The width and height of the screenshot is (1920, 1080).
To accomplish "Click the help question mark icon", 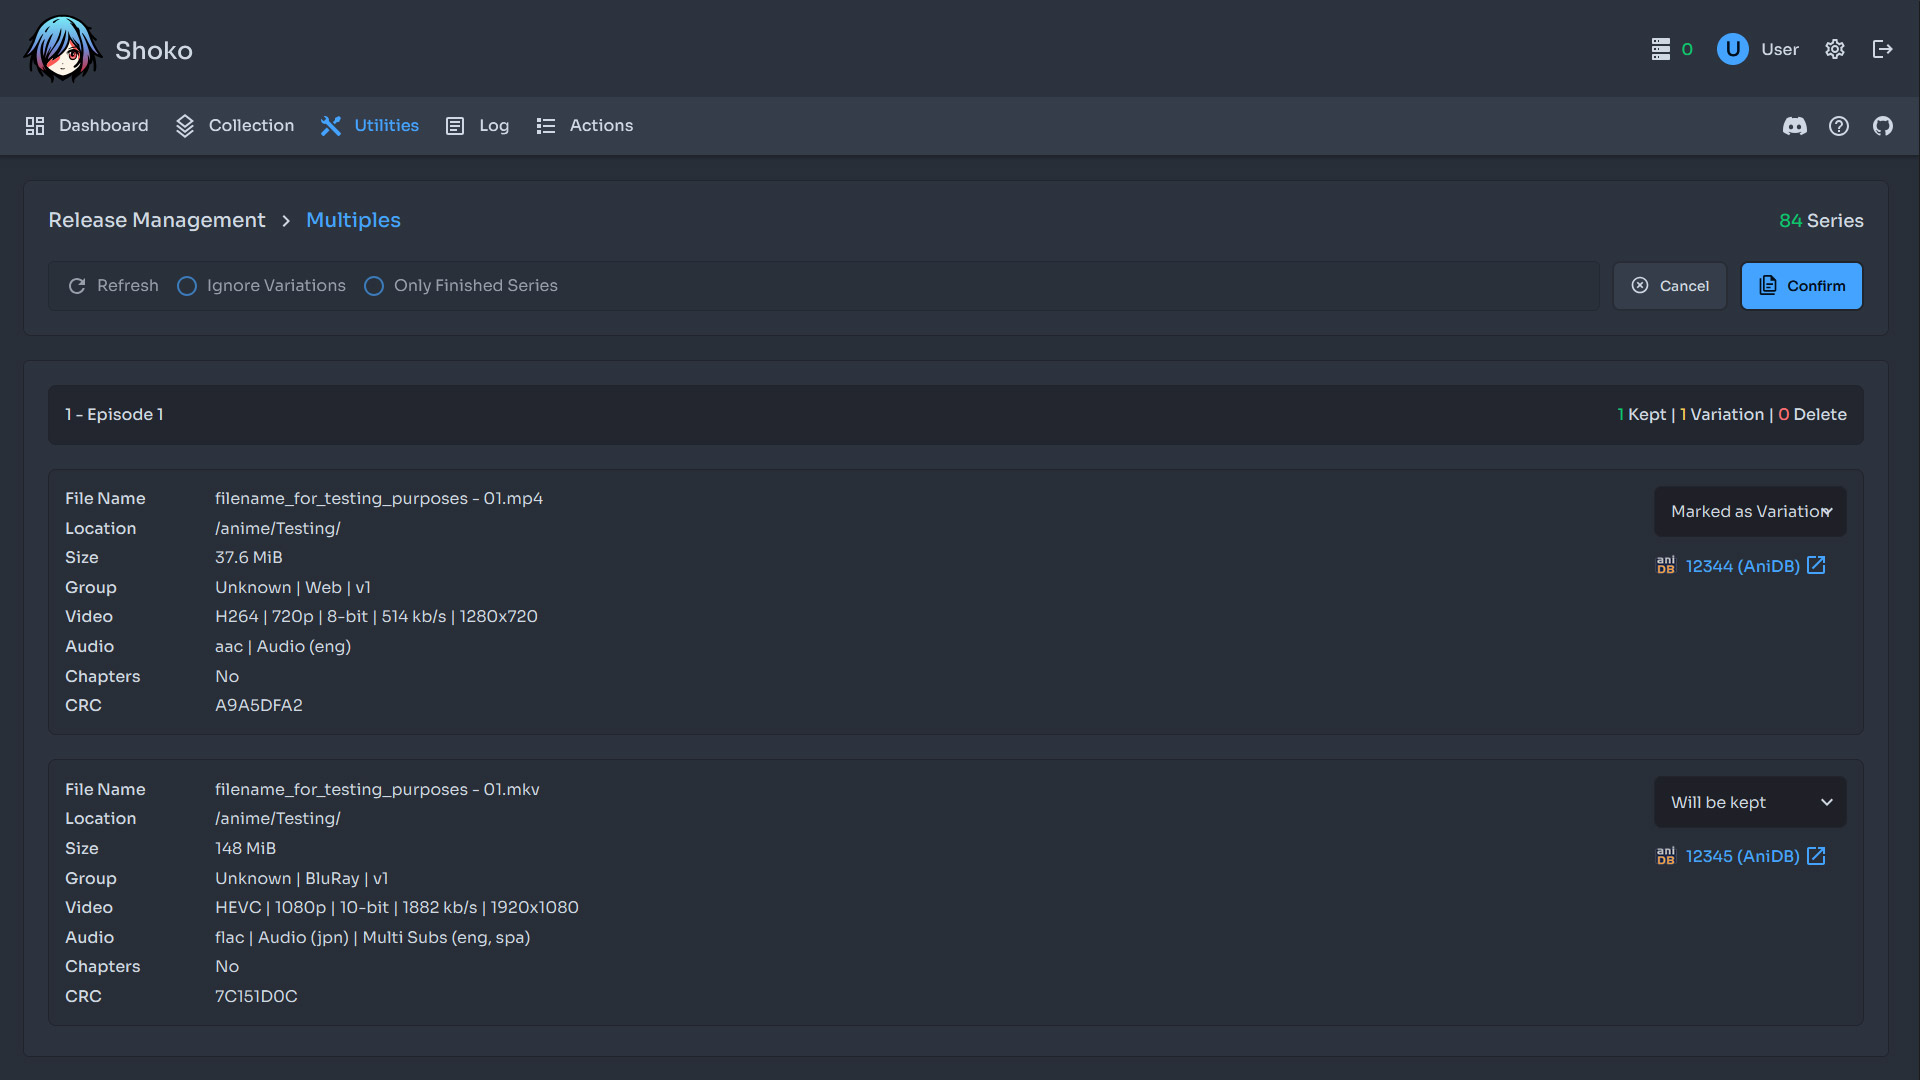I will point(1839,126).
